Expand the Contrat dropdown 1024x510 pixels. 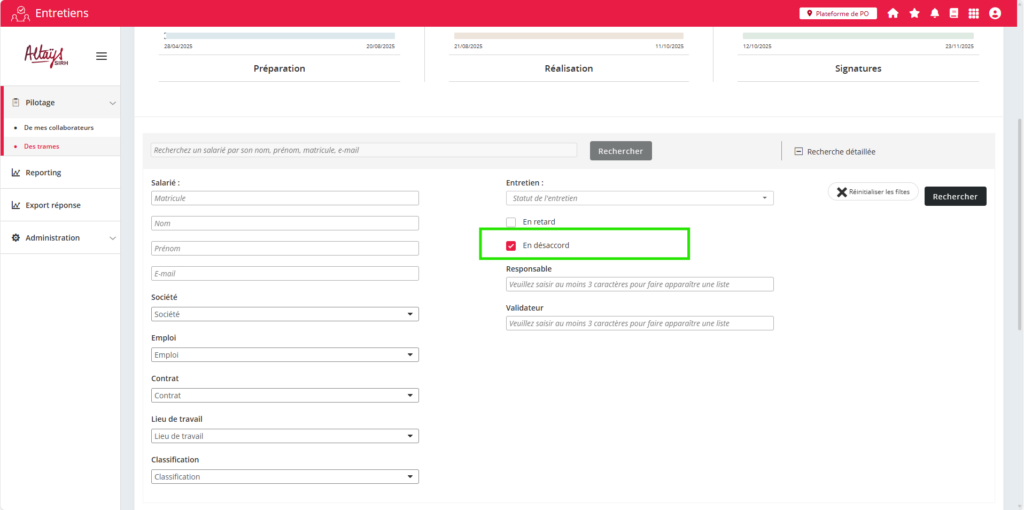pos(285,396)
